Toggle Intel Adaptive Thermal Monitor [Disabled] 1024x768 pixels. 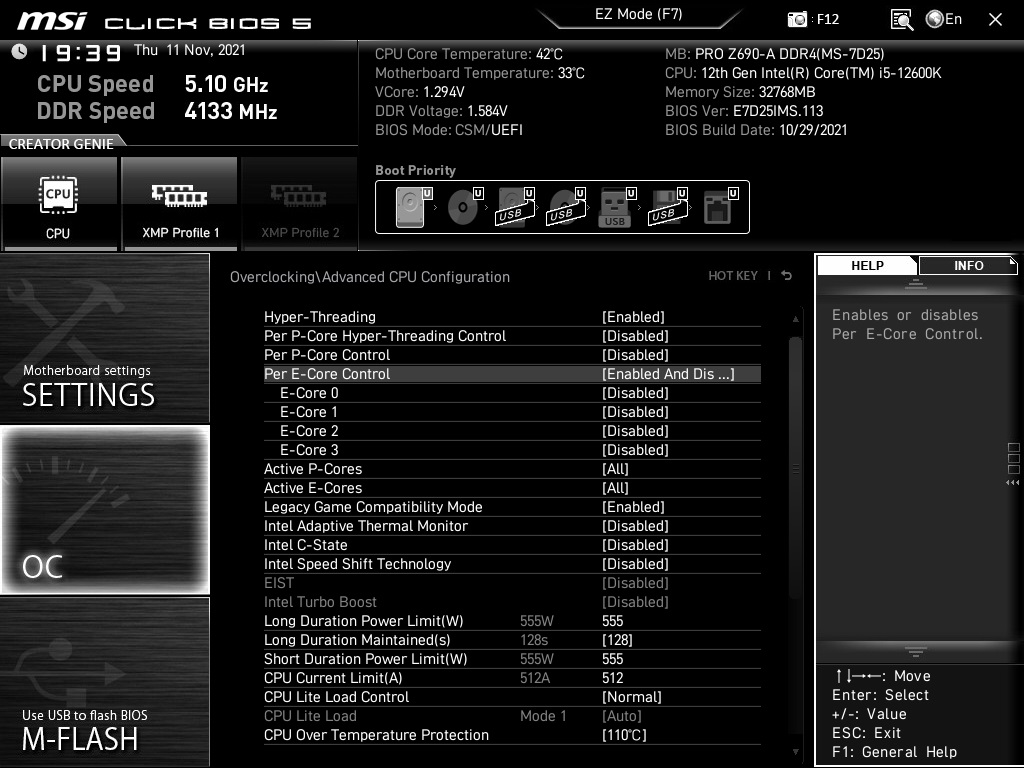click(635, 526)
